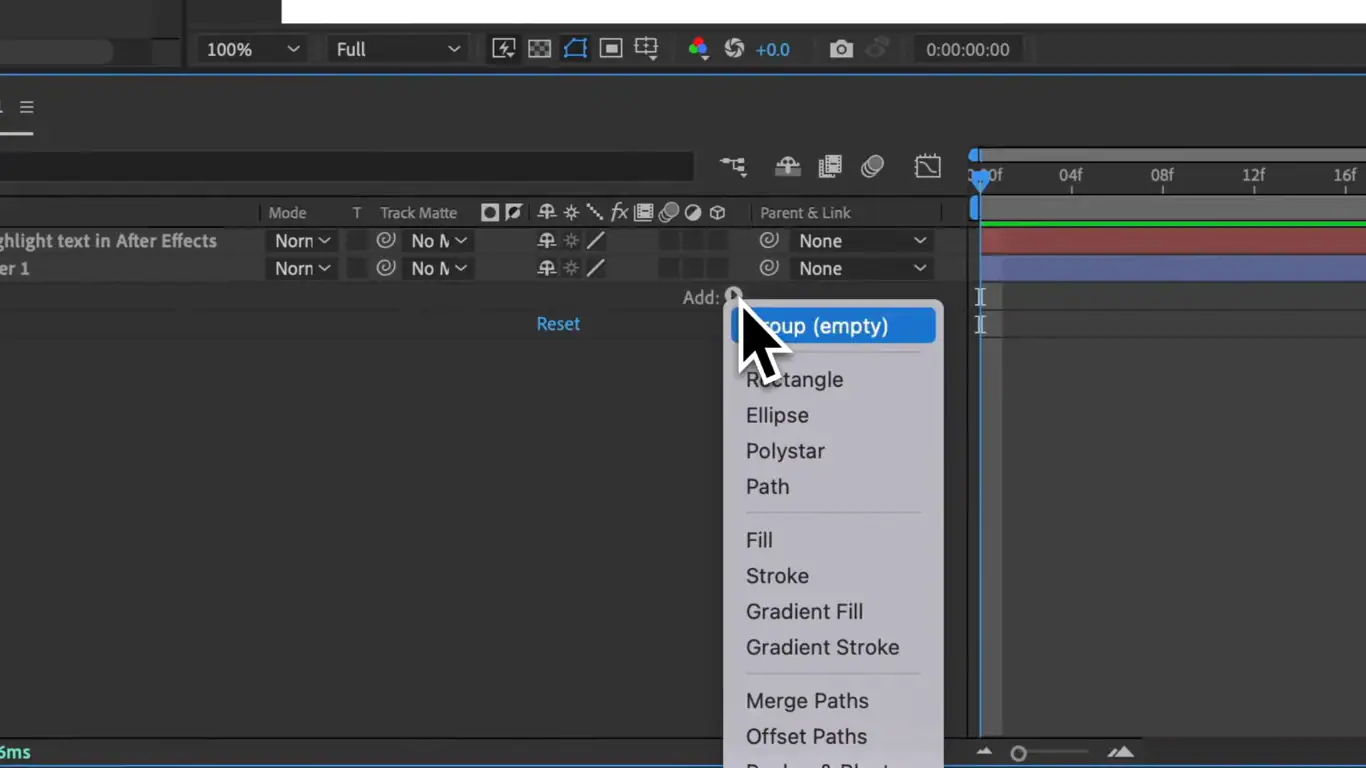
Task: Click the matte alpha icon in Track Matte header
Action: click(x=490, y=212)
